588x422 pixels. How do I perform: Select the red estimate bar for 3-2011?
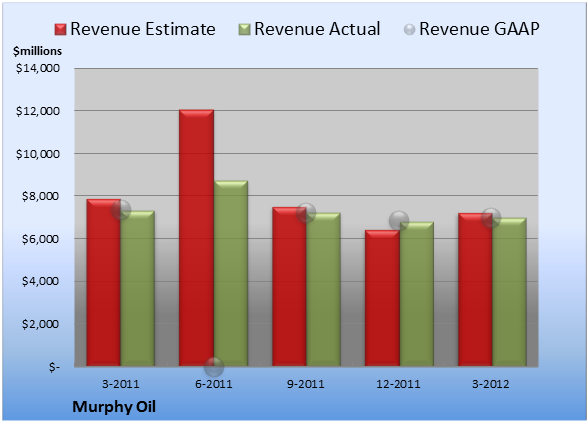pyautogui.click(x=104, y=282)
